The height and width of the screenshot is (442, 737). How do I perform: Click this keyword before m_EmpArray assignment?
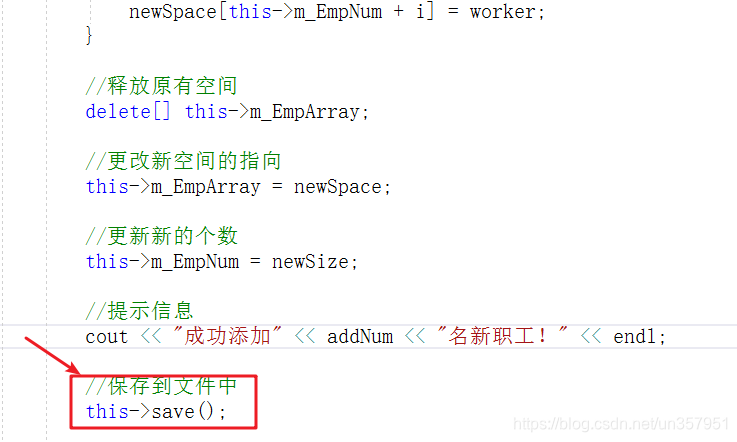(107, 187)
